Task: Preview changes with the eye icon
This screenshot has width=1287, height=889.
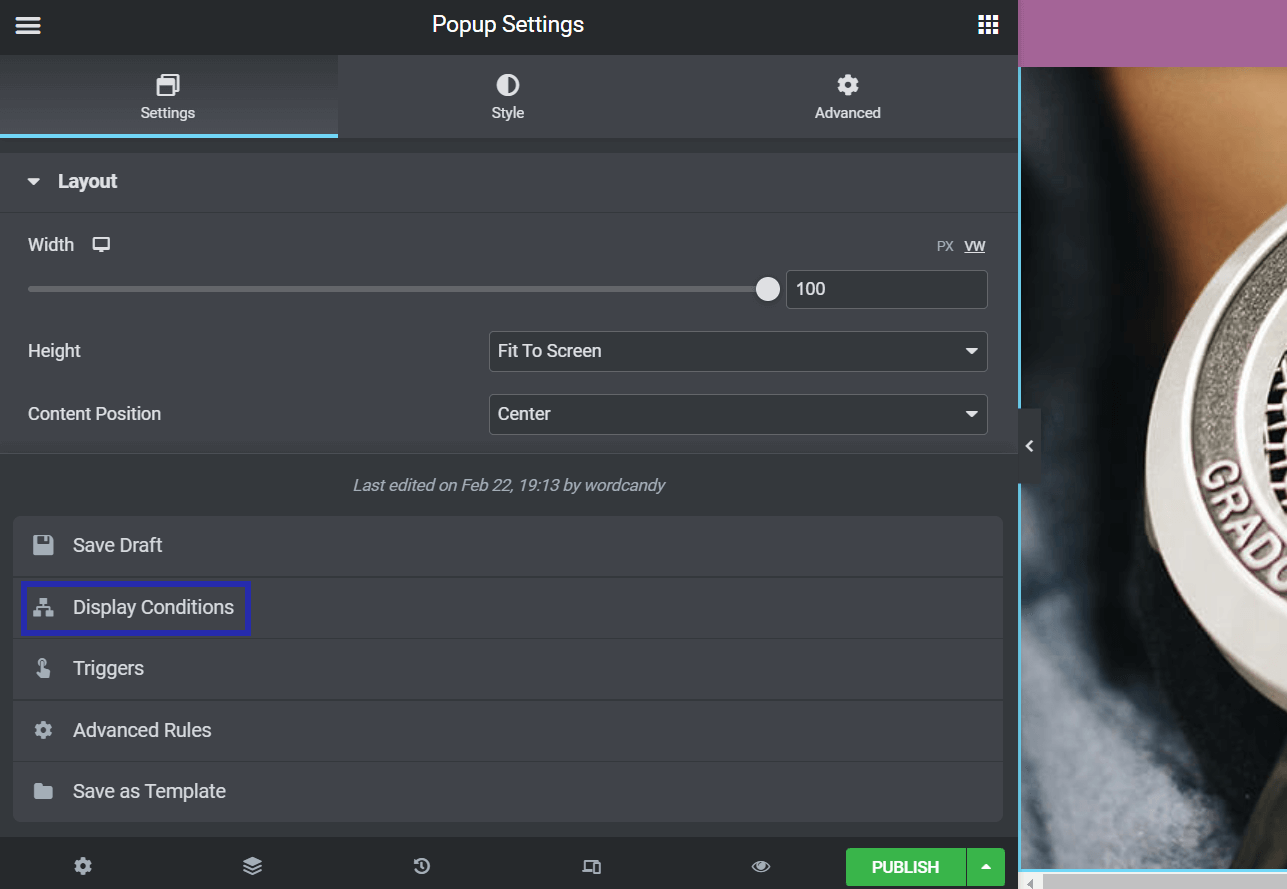Action: (761, 866)
